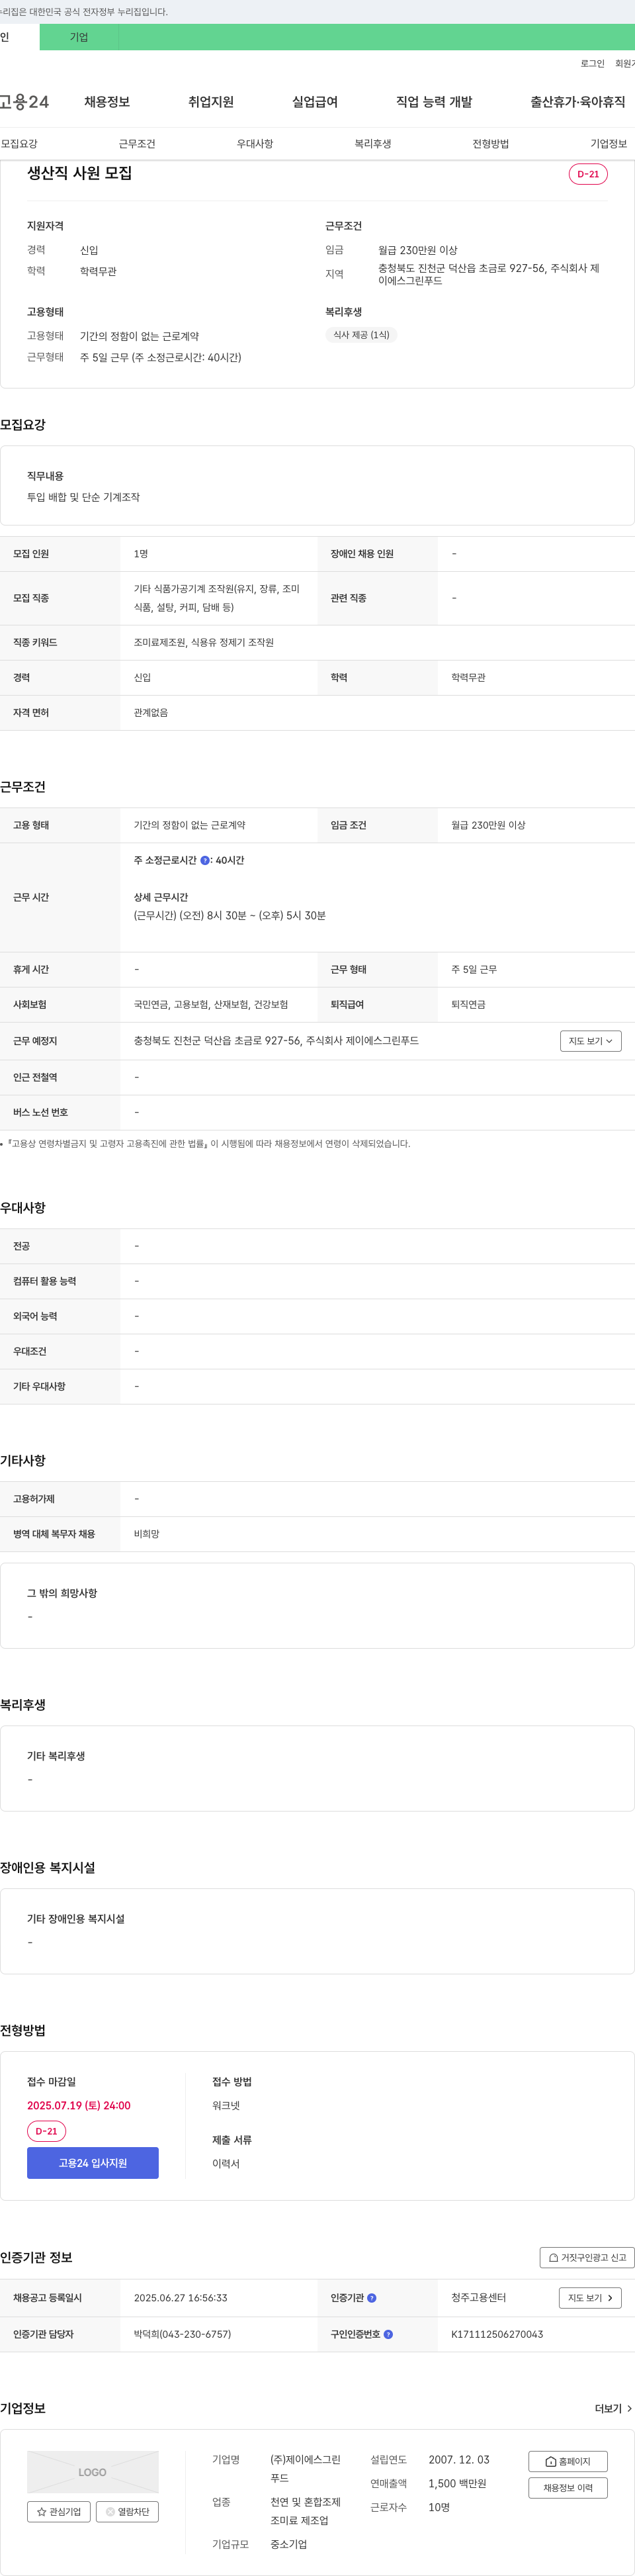Click 더보기 in 기업정보 section
The image size is (635, 2576).
613,2408
